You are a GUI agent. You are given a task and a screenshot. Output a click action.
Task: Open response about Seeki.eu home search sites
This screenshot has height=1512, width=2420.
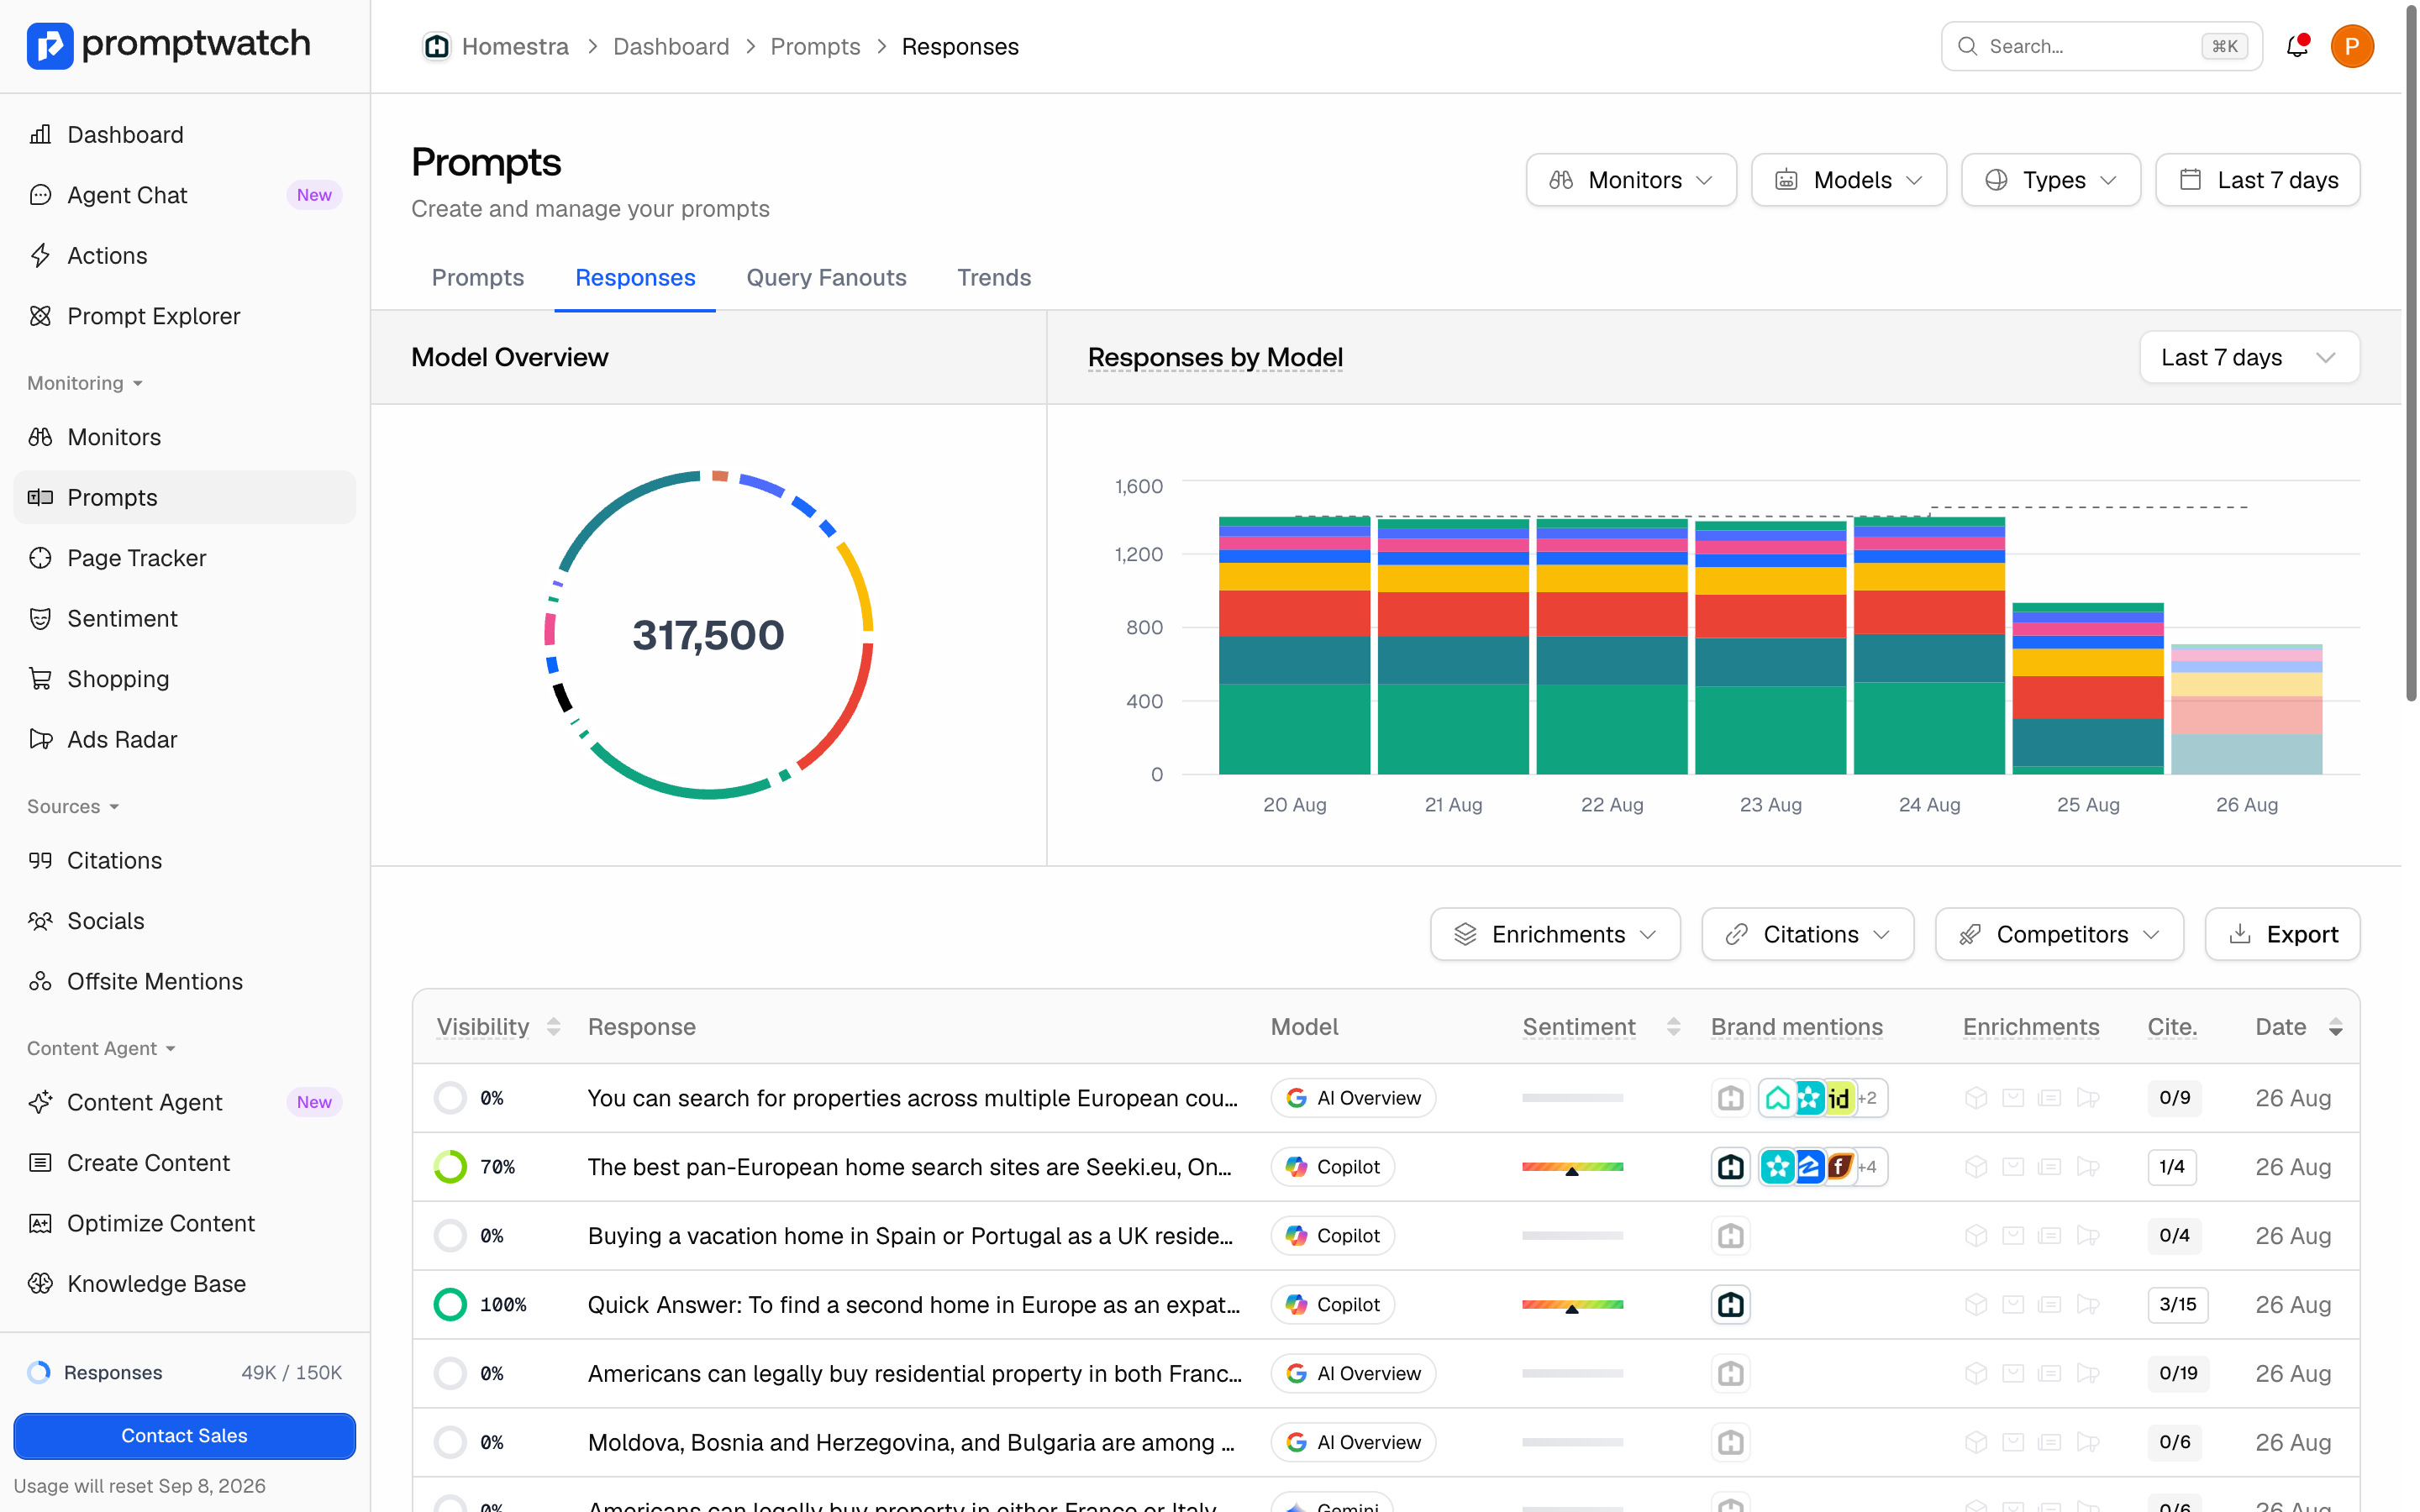[910, 1167]
